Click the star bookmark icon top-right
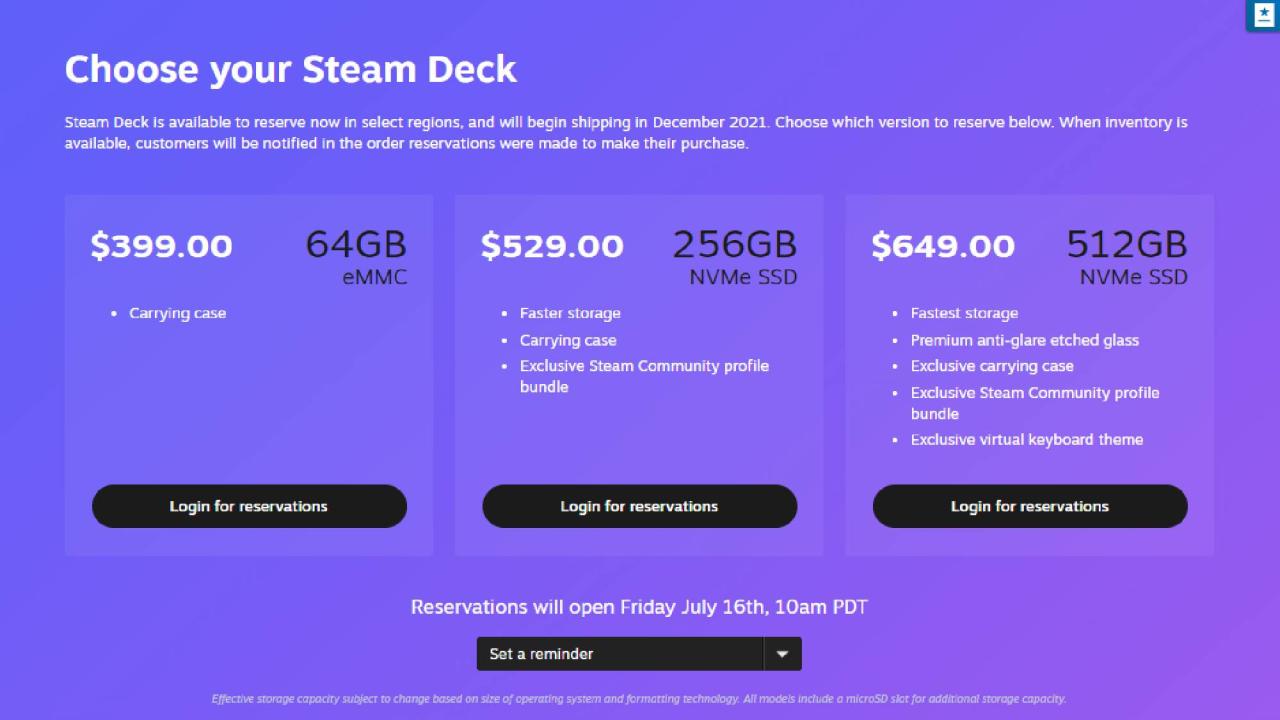Image resolution: width=1280 pixels, height=720 pixels. tap(1262, 16)
